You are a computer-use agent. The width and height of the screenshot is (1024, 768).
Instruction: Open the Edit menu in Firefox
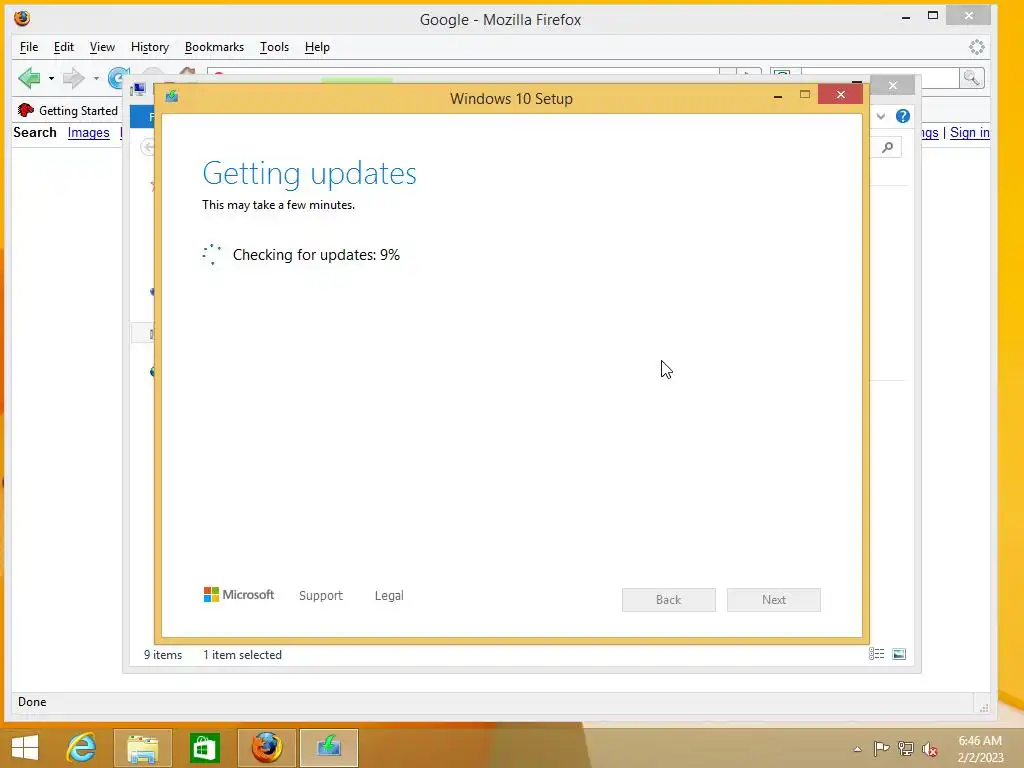(63, 47)
